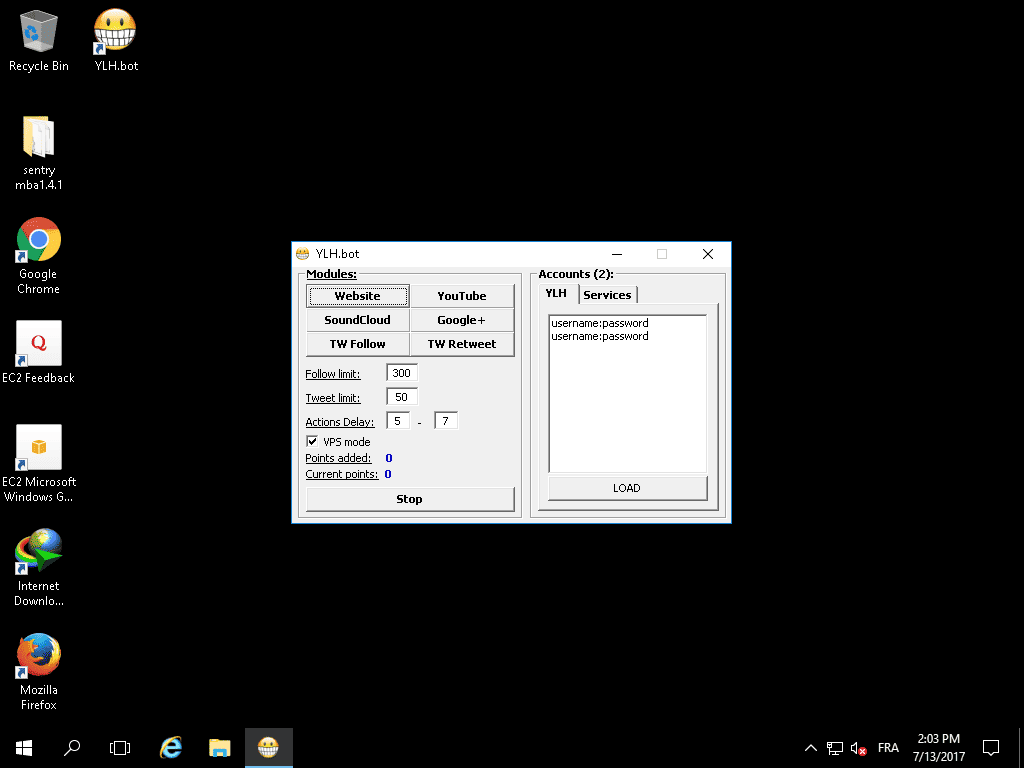Open the network status tray icon
Viewport: 1024px width, 768px height.
[x=835, y=748]
